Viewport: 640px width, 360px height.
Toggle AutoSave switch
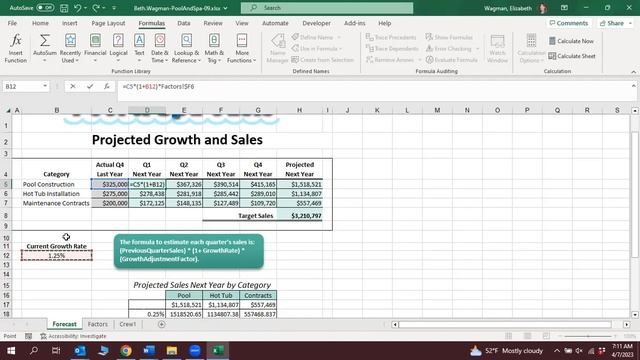pos(44,8)
